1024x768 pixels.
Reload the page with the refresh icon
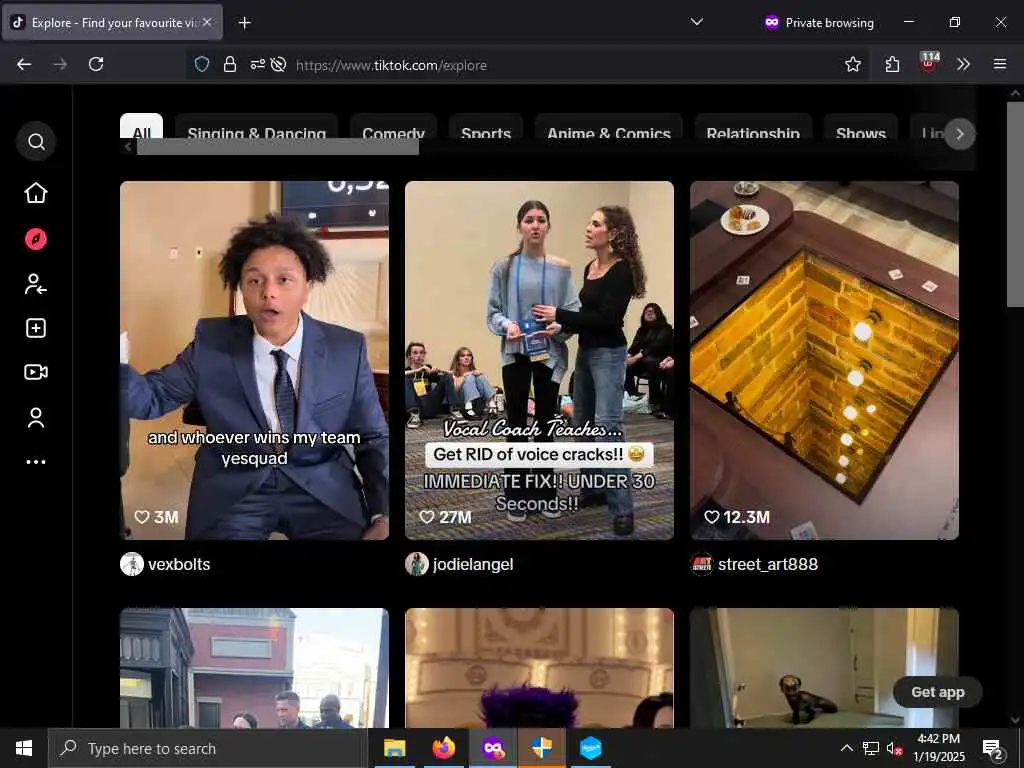(x=96, y=64)
